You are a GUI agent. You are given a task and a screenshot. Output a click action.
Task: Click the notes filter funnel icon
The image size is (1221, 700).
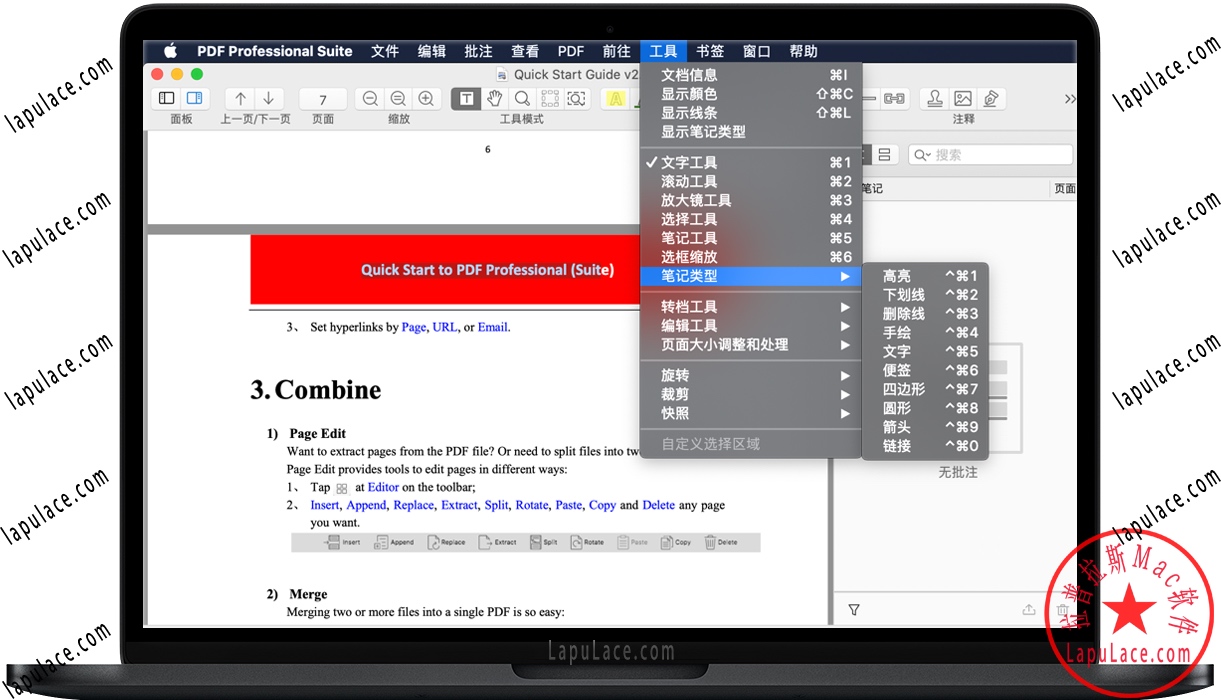click(854, 609)
